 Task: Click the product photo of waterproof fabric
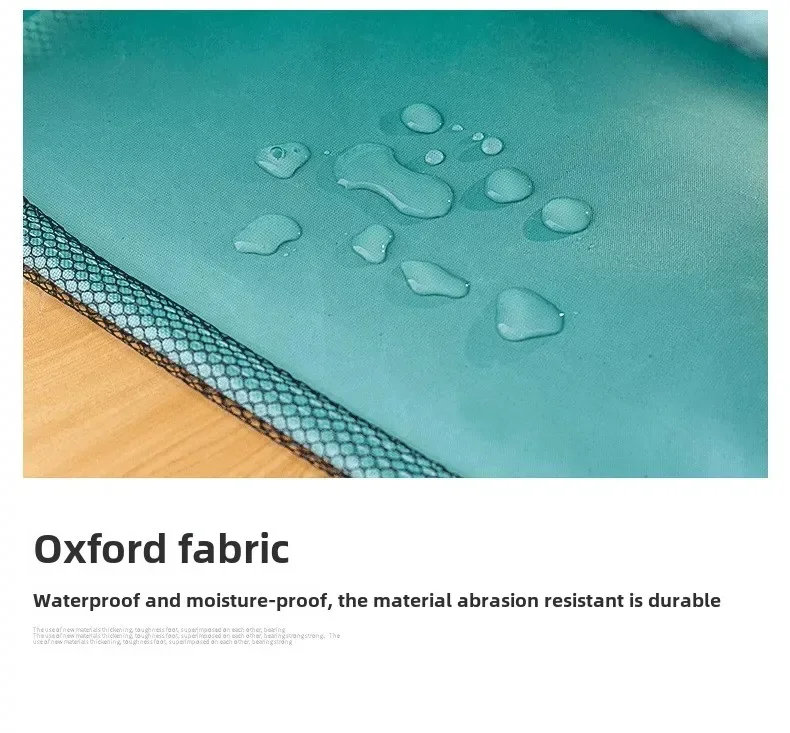396,244
